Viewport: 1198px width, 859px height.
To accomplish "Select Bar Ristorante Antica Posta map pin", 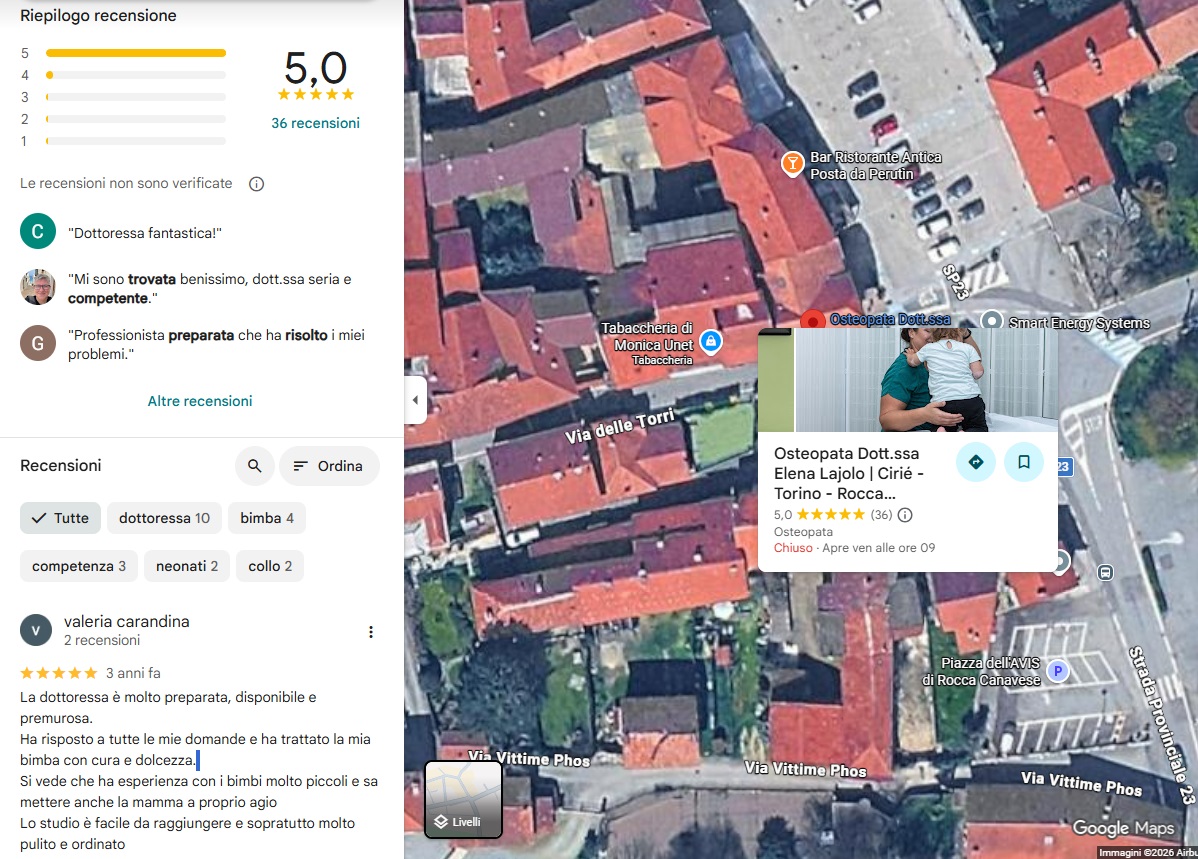I will pyautogui.click(x=792, y=163).
